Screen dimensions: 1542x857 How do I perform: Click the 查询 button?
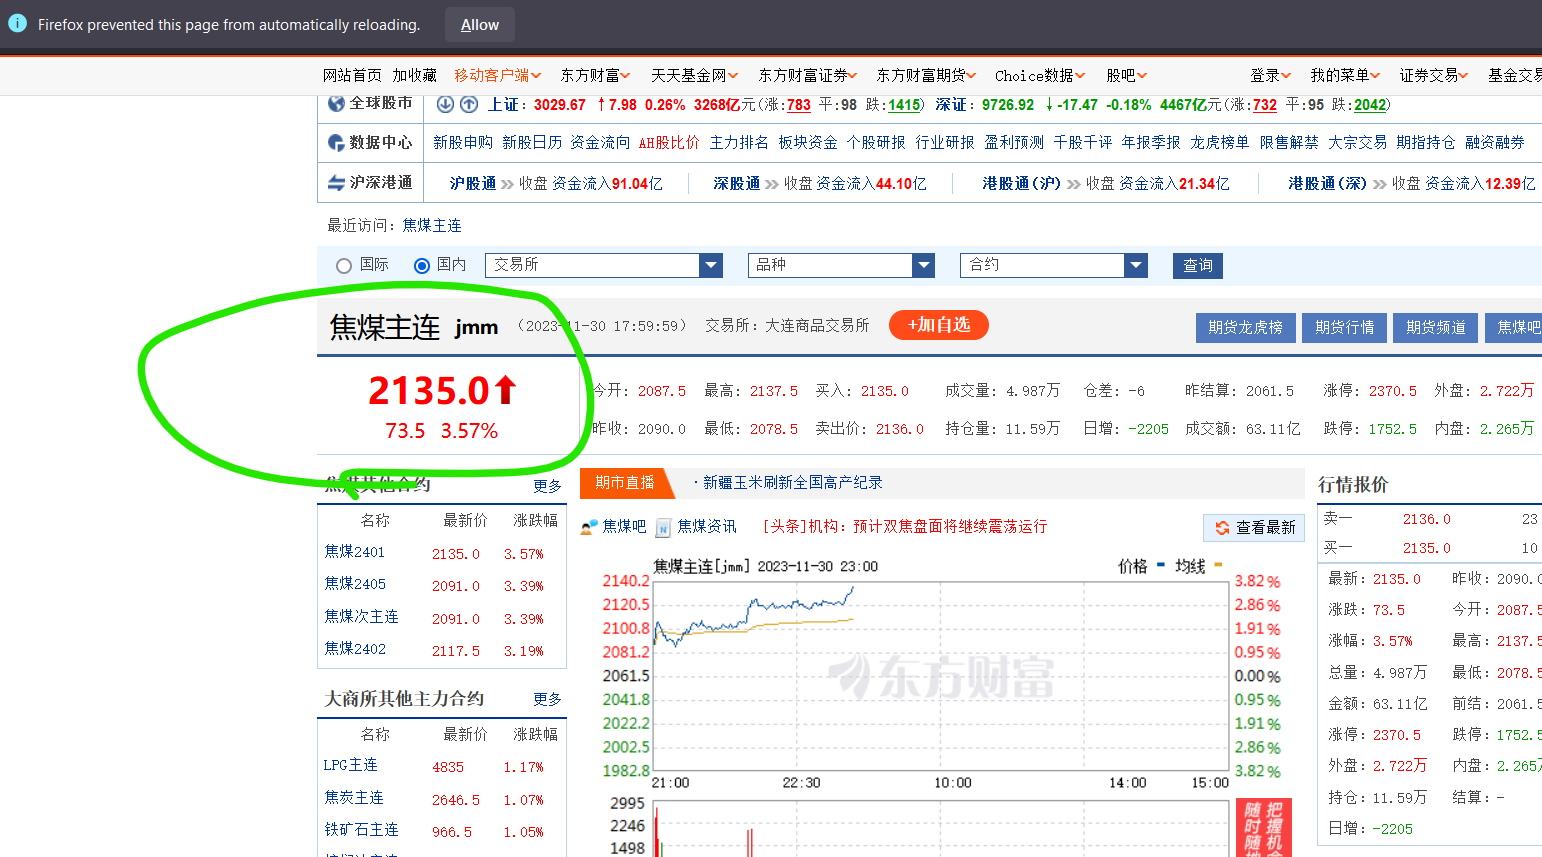pyautogui.click(x=1198, y=265)
